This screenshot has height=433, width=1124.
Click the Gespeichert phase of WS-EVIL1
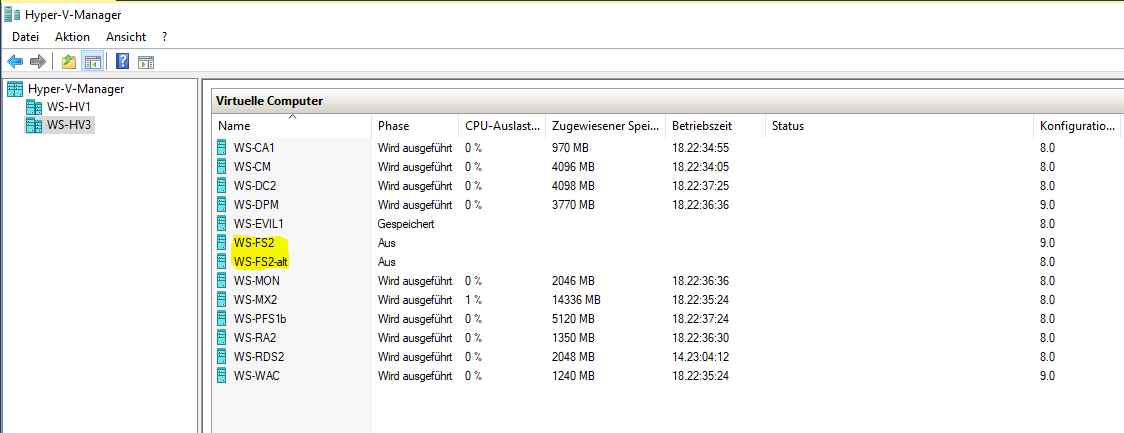point(406,224)
